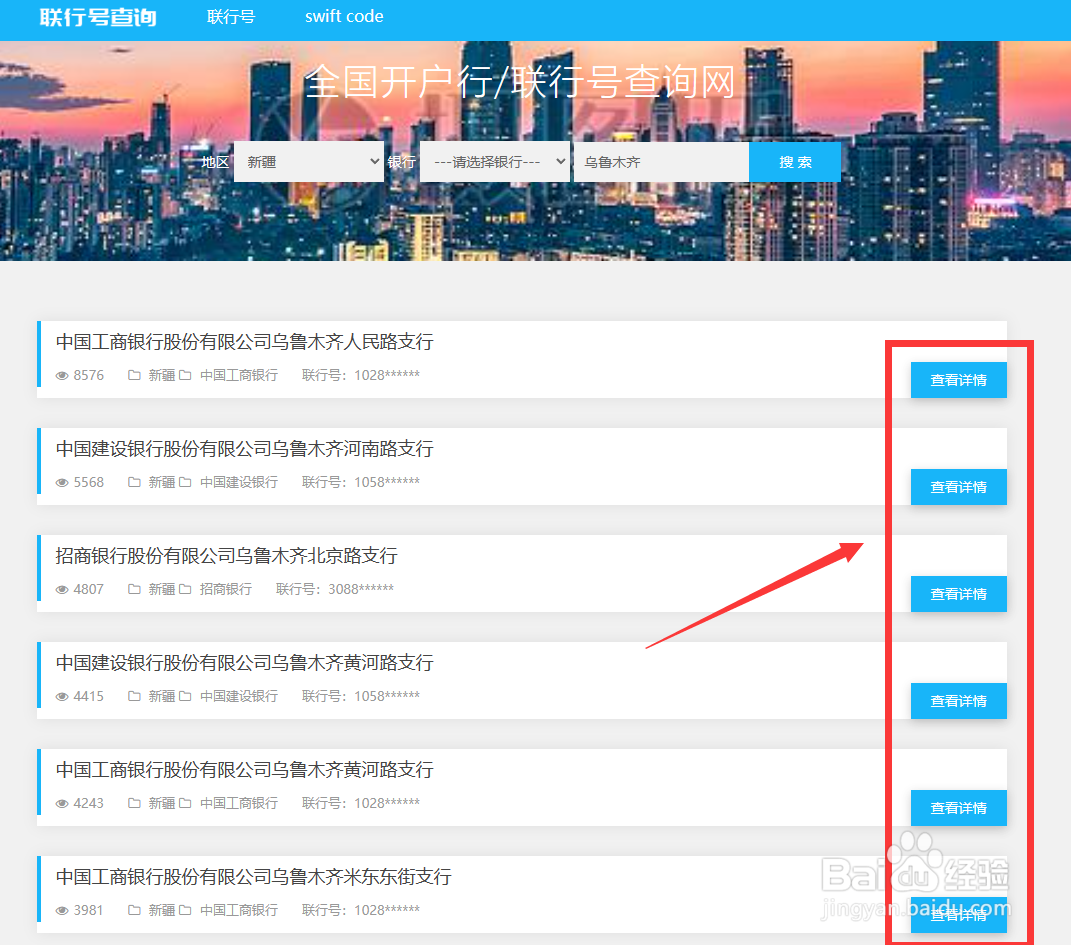
Task: Click folder icon before 中国工商银行 in 人民路支行 row
Action: 185,375
